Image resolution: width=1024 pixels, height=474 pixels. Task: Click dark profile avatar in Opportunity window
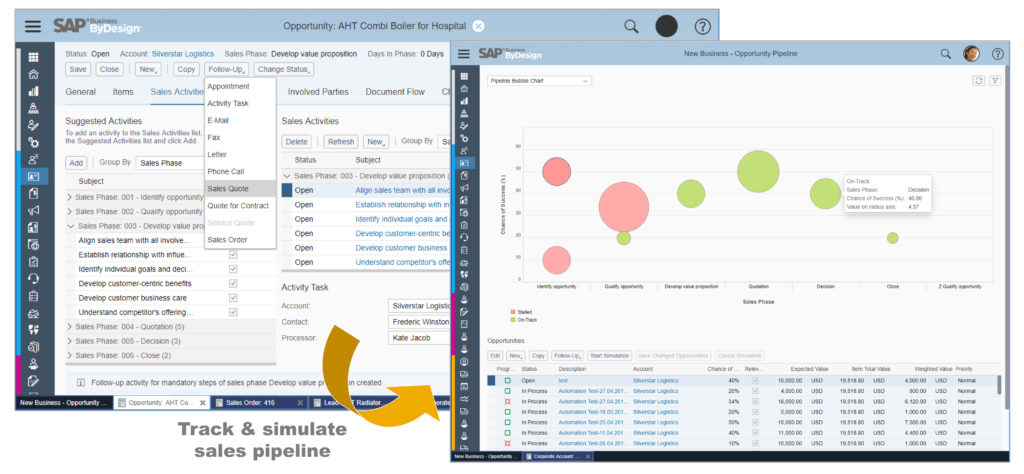click(x=666, y=26)
